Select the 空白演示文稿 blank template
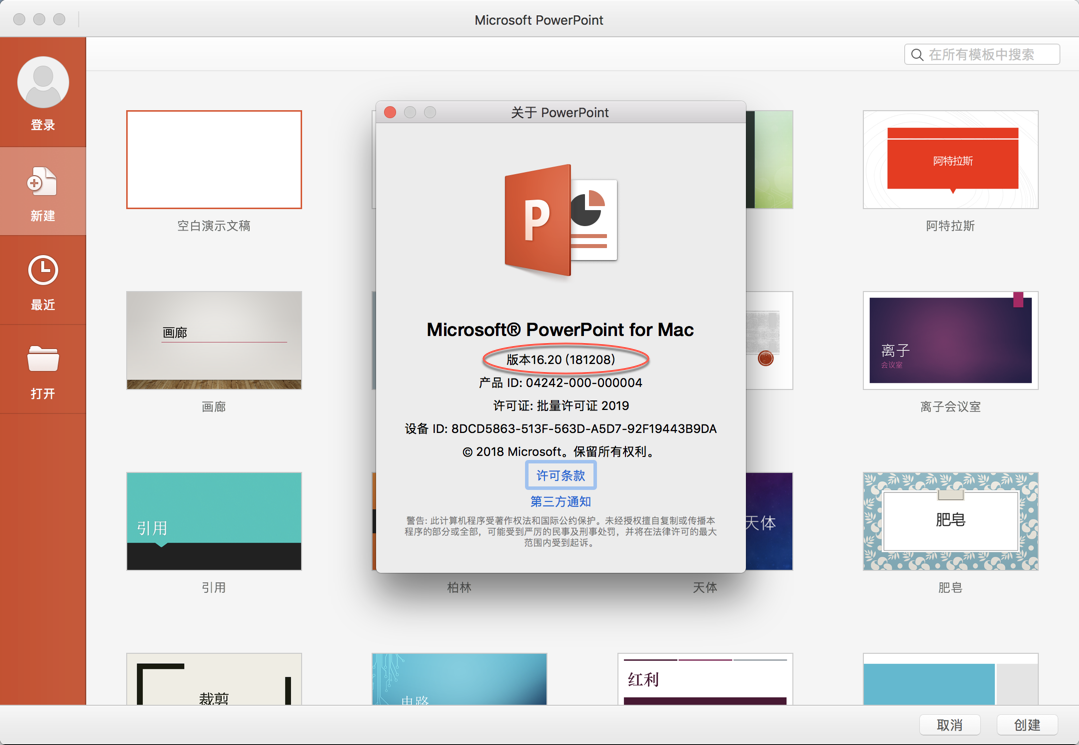 213,159
